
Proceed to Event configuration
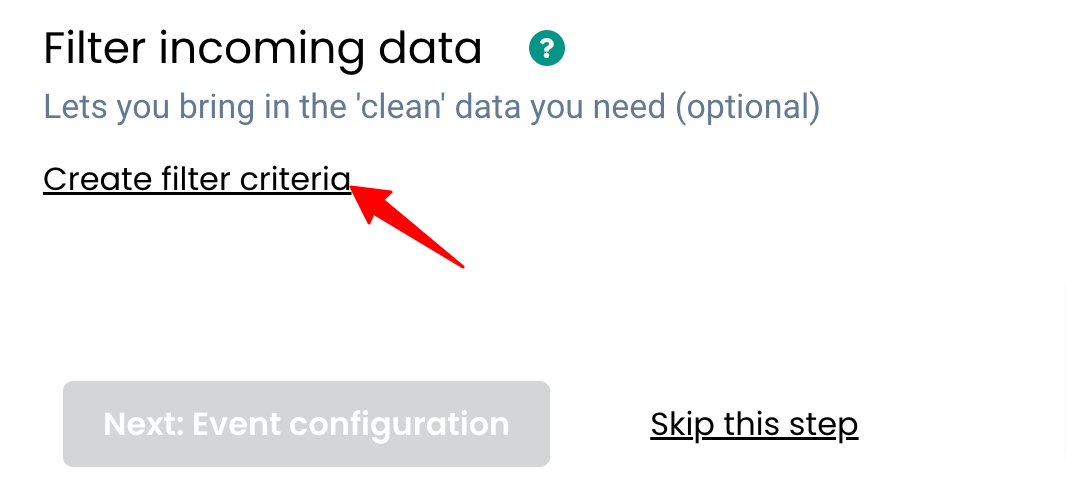pos(306,424)
